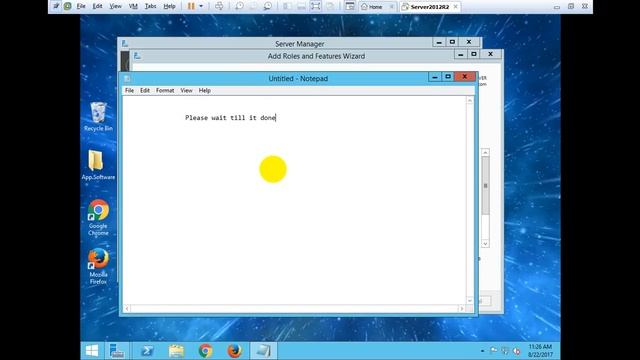The image size is (640, 360).
Task: Click the Send Ctrl+Alt+Del toolbar icon
Action: pyautogui.click(x=219, y=6)
